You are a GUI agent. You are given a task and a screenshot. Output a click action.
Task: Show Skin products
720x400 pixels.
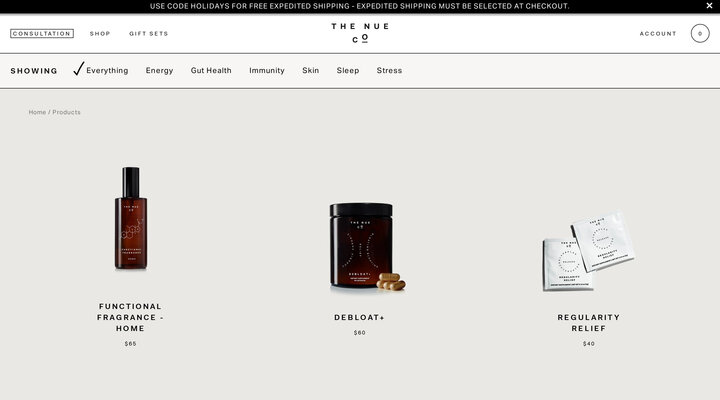(x=310, y=70)
